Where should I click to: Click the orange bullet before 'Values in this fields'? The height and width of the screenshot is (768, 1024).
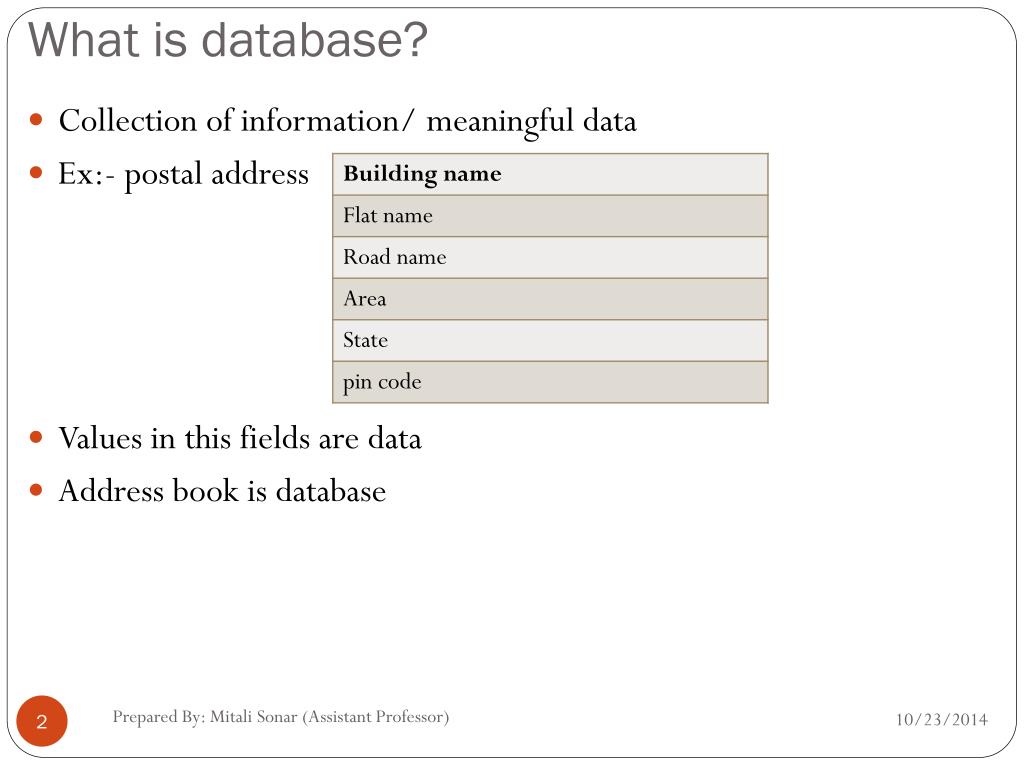pos(36,437)
